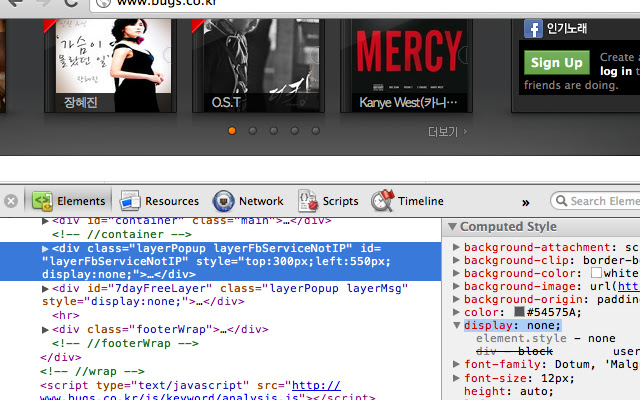The height and width of the screenshot is (400, 640).
Task: Open the Timeline panel
Action: tap(407, 201)
